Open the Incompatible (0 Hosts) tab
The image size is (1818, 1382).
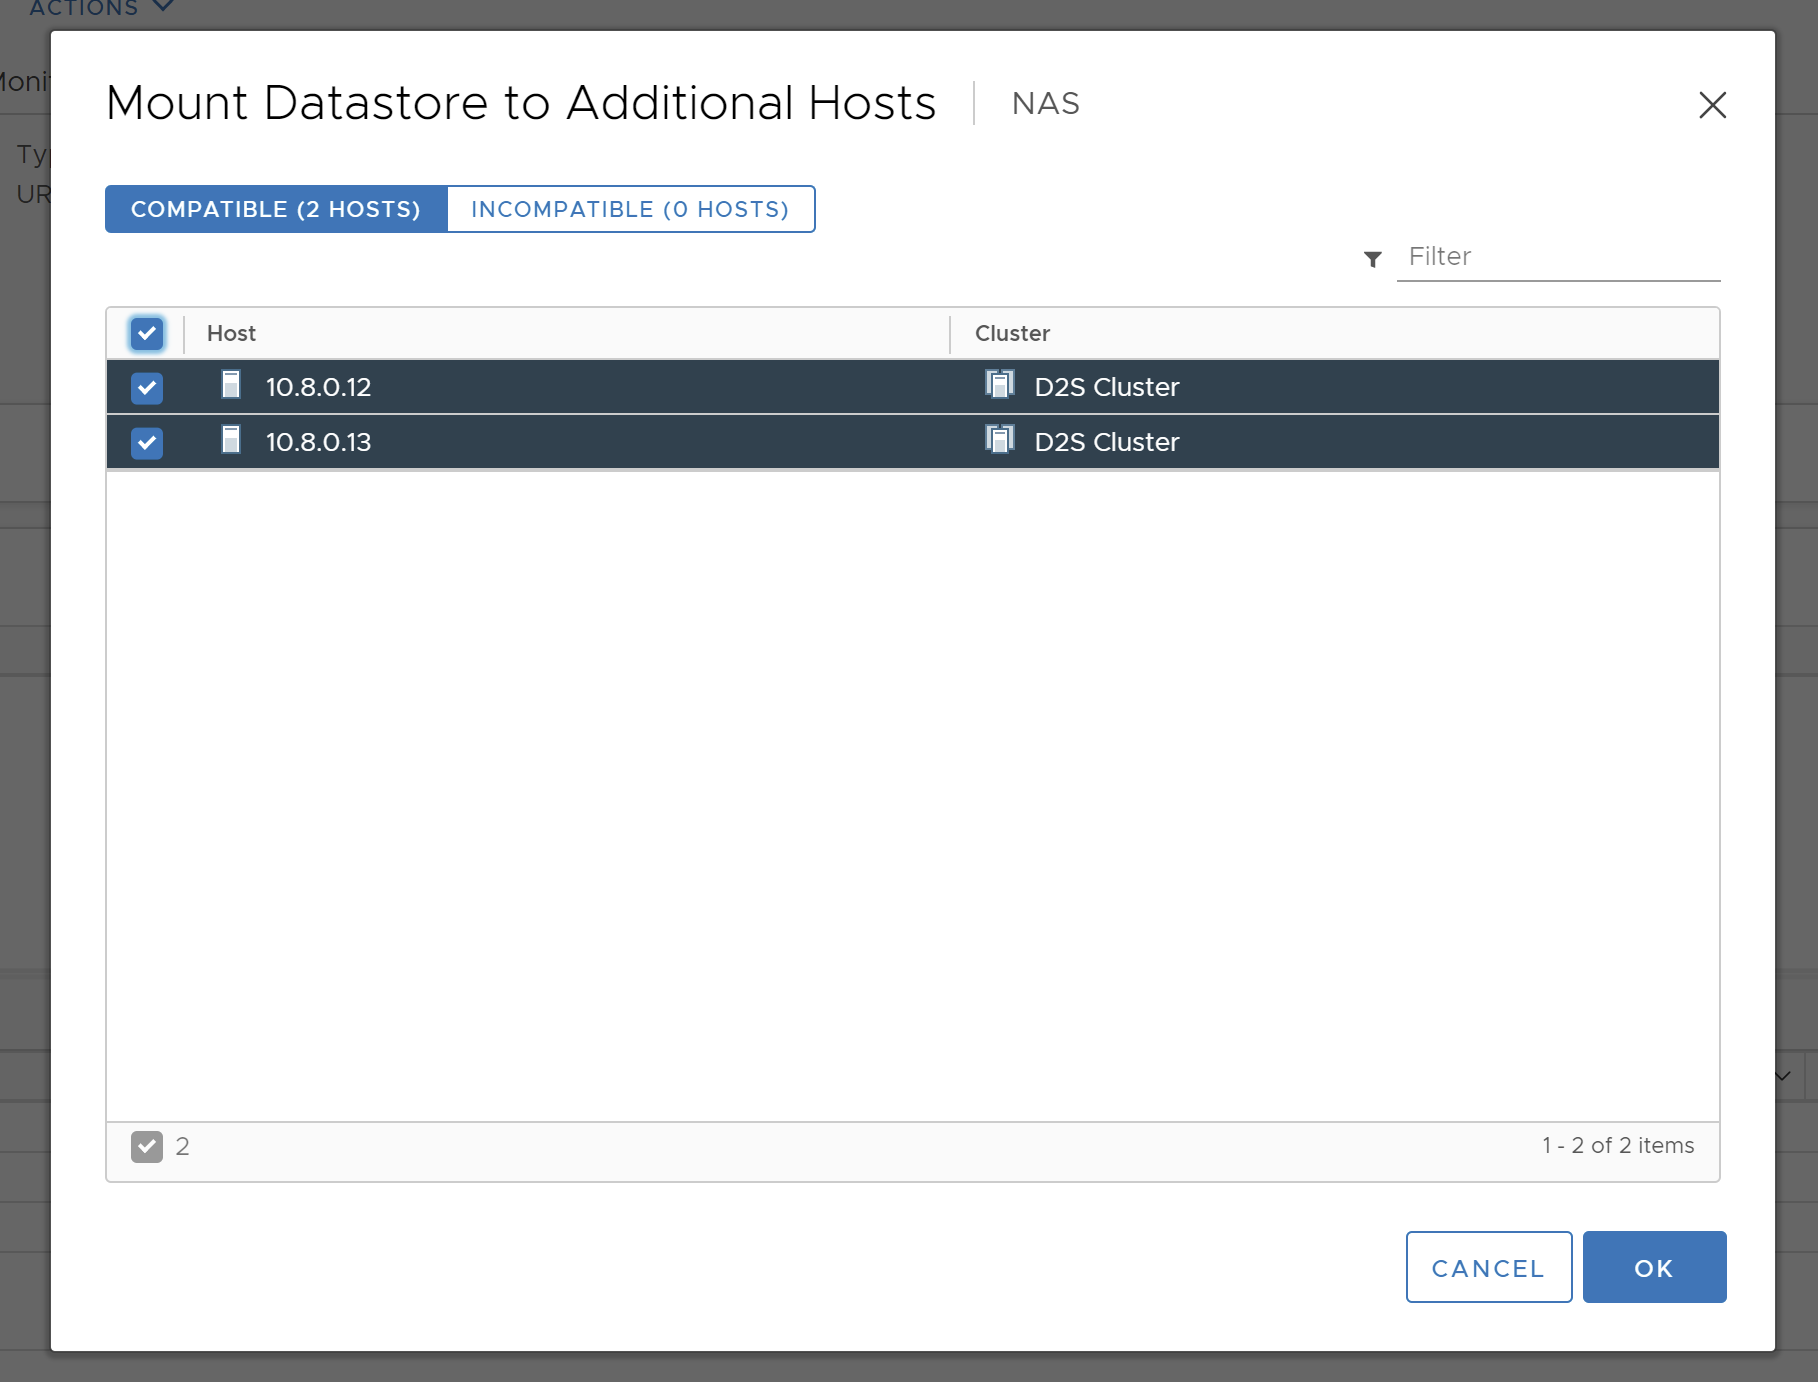coord(630,210)
